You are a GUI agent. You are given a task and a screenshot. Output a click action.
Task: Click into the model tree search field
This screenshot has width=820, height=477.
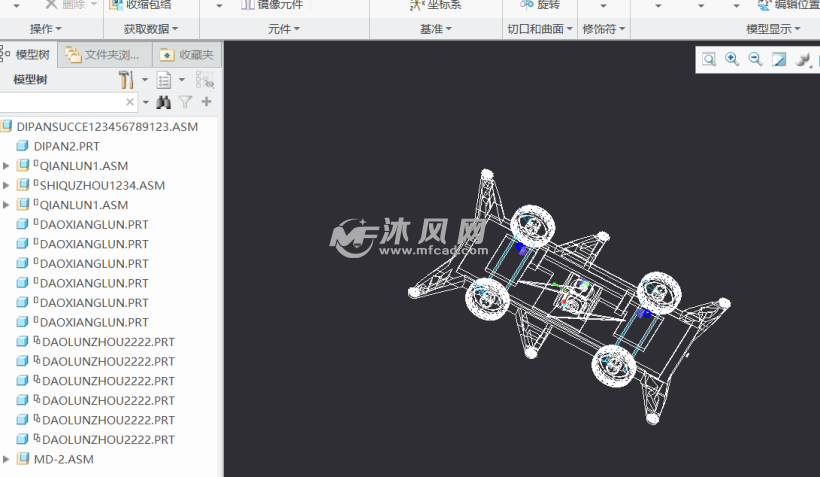(x=62, y=102)
